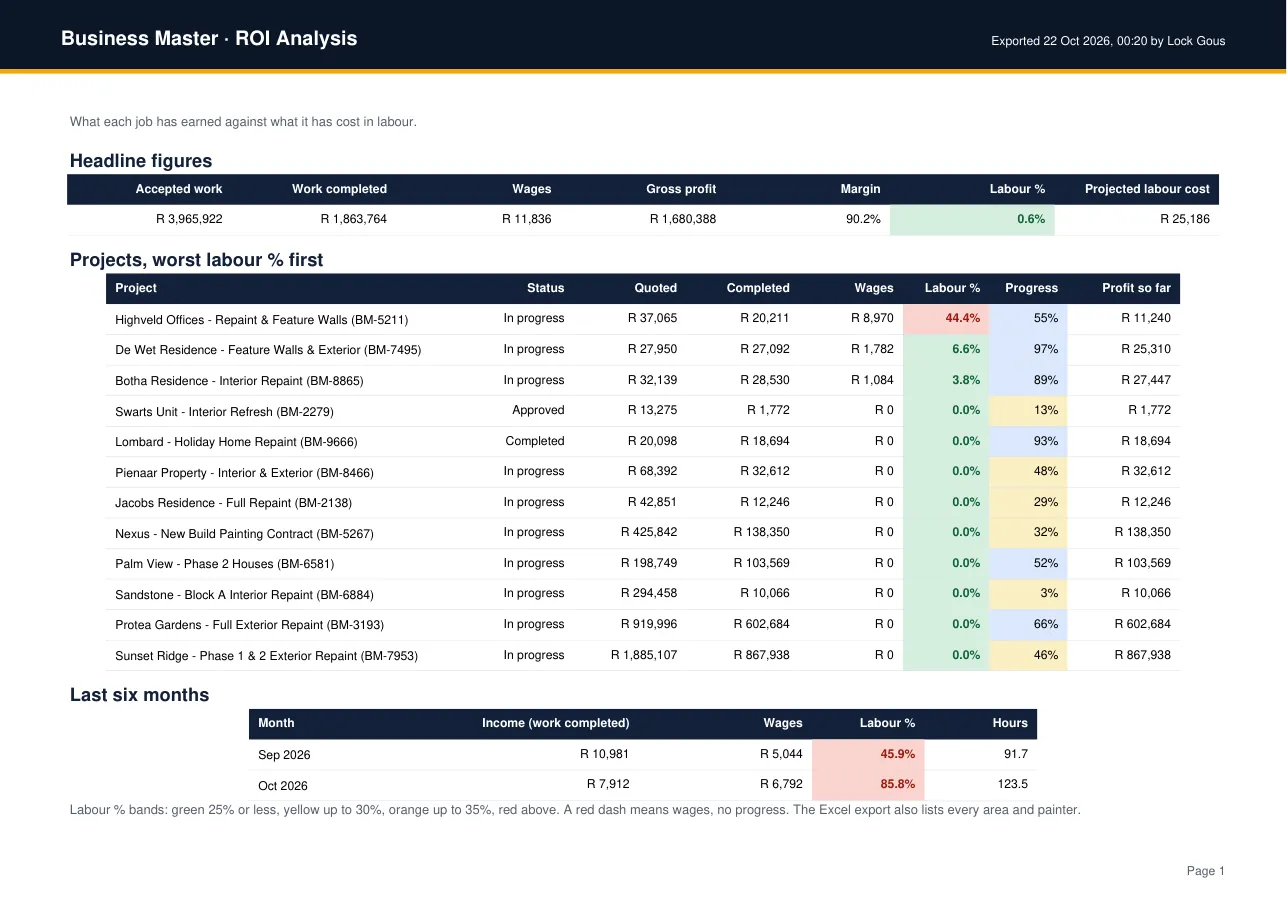Select the Project column header
Viewport: 1287px width, 910px height.
(136, 288)
